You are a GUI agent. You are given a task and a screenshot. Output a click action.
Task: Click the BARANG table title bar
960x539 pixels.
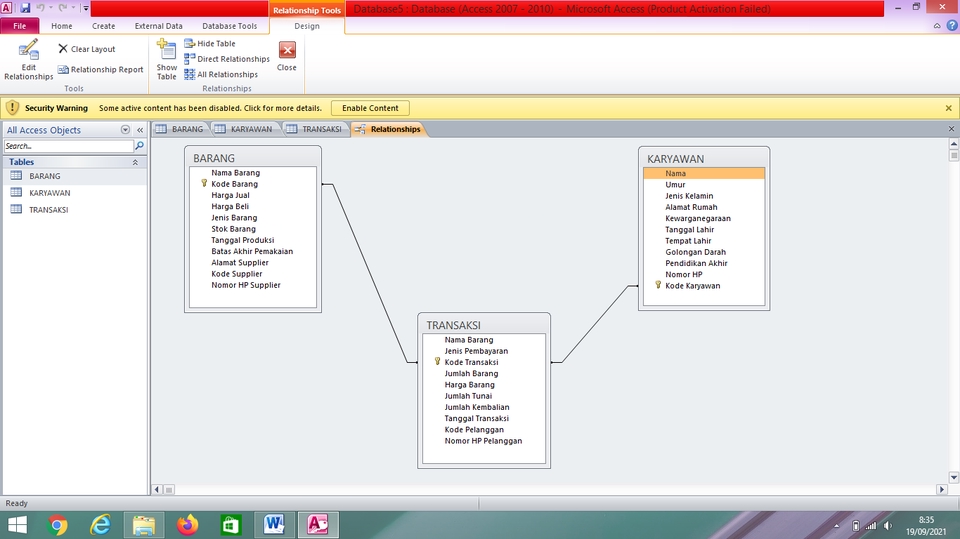pos(253,158)
